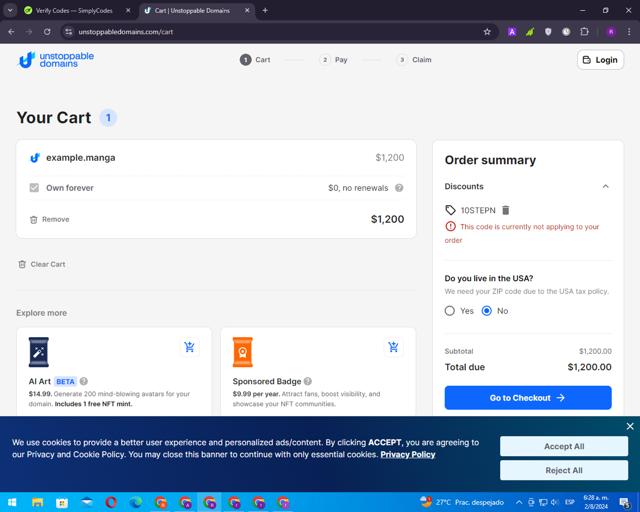Click the Login button

click(600, 60)
